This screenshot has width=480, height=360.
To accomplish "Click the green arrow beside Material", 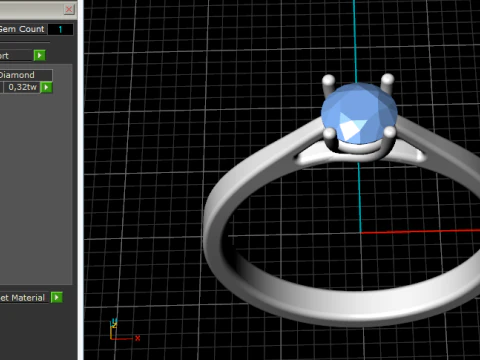I will click(x=57, y=297).
